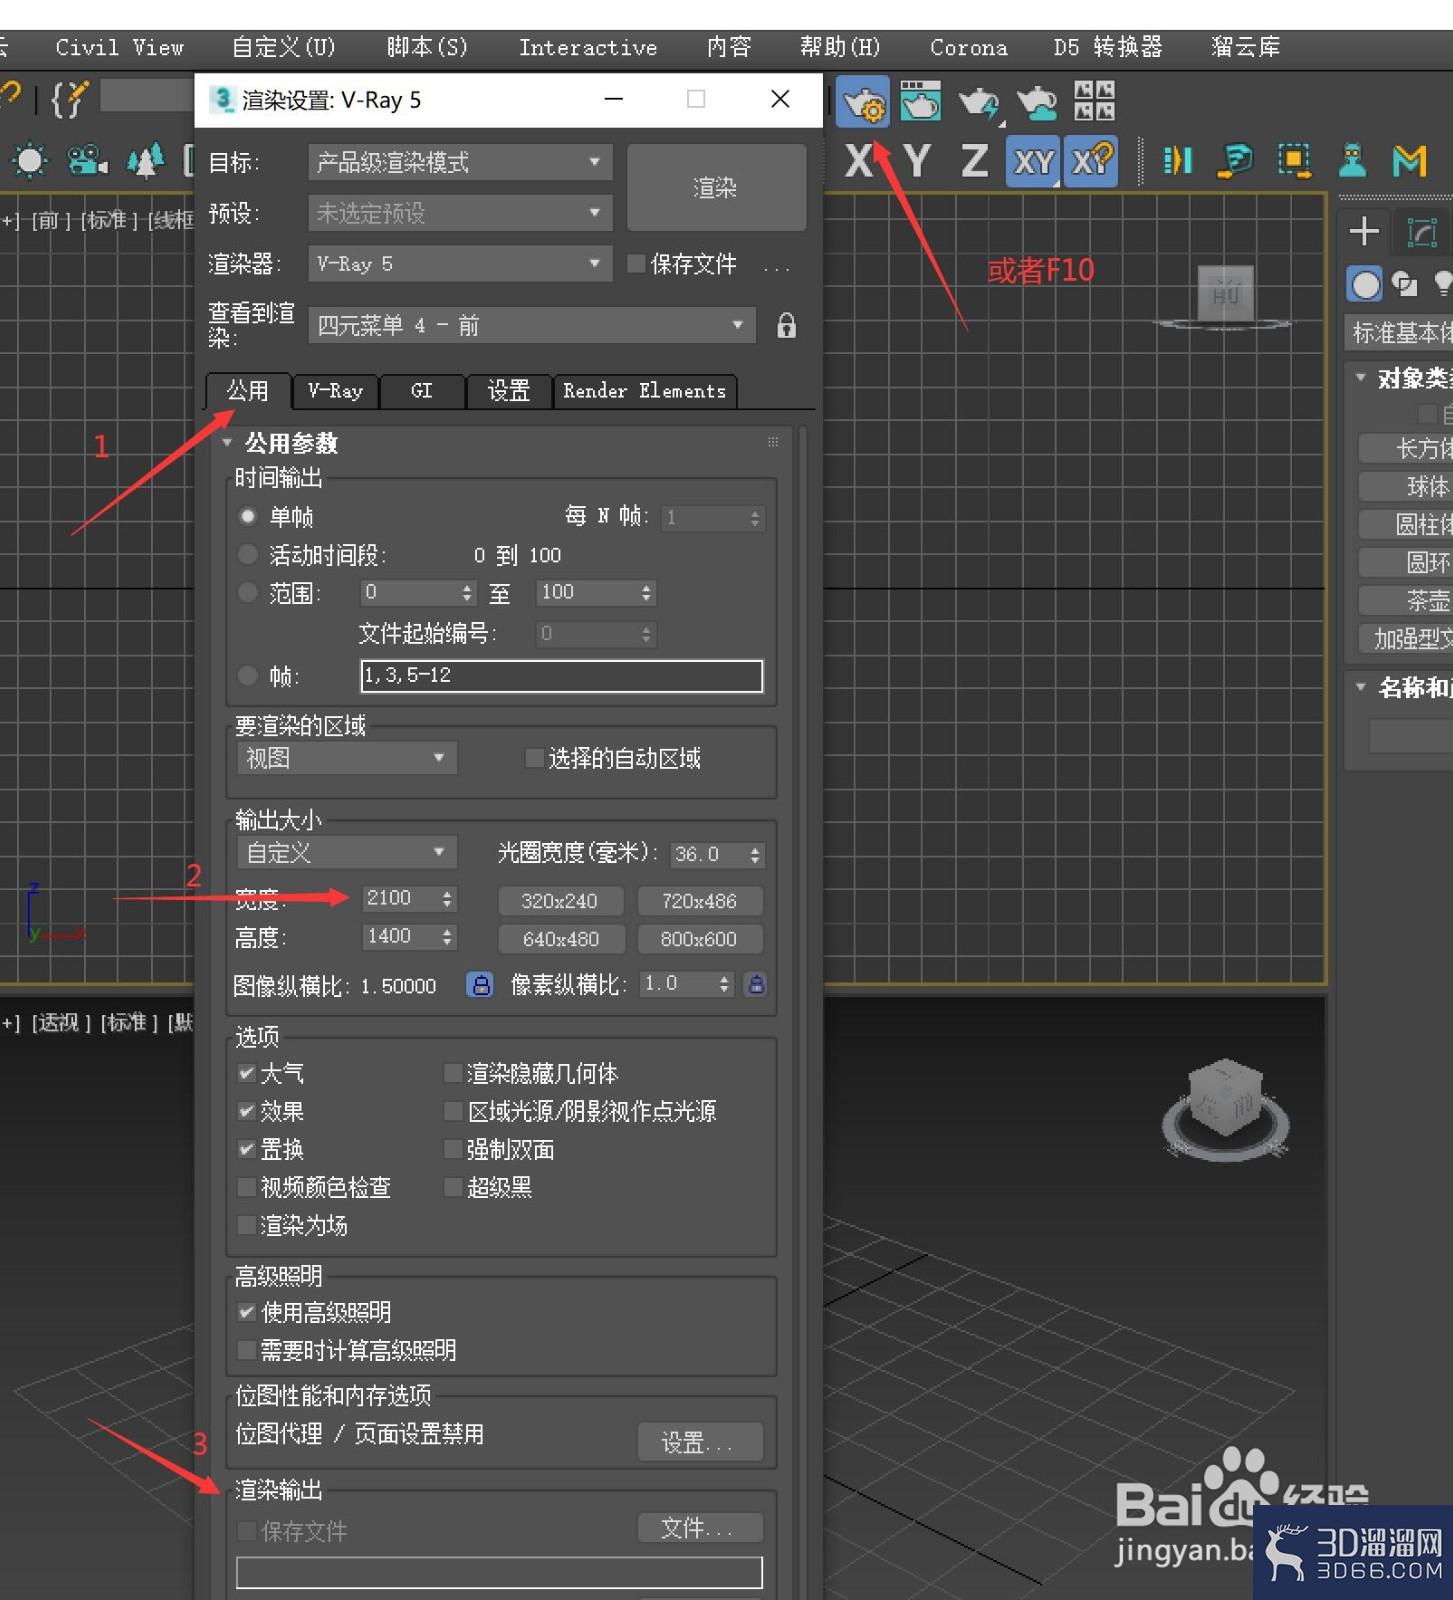Open the 输出大小 自定义 dropdown

[346, 853]
